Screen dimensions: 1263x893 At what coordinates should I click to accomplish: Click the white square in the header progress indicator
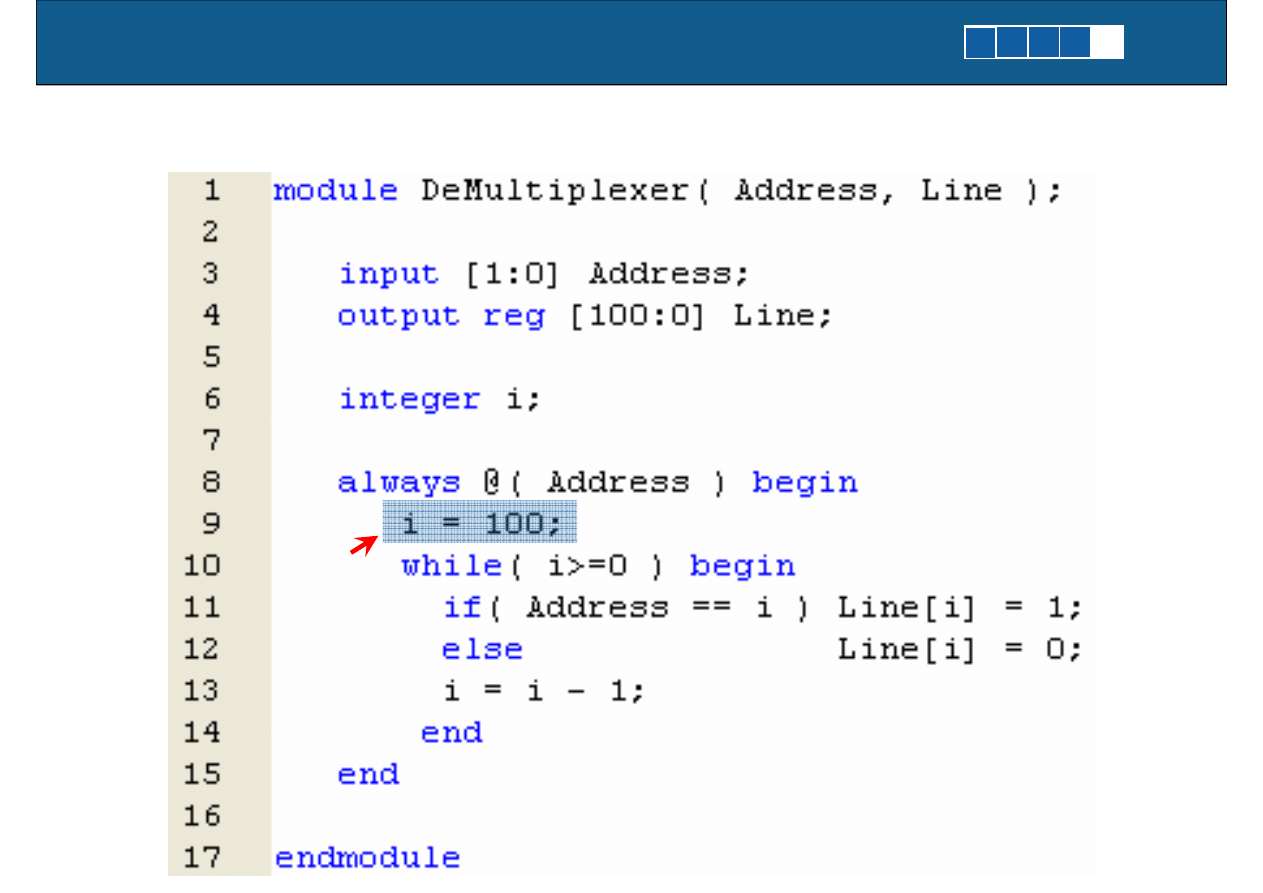(x=1107, y=43)
